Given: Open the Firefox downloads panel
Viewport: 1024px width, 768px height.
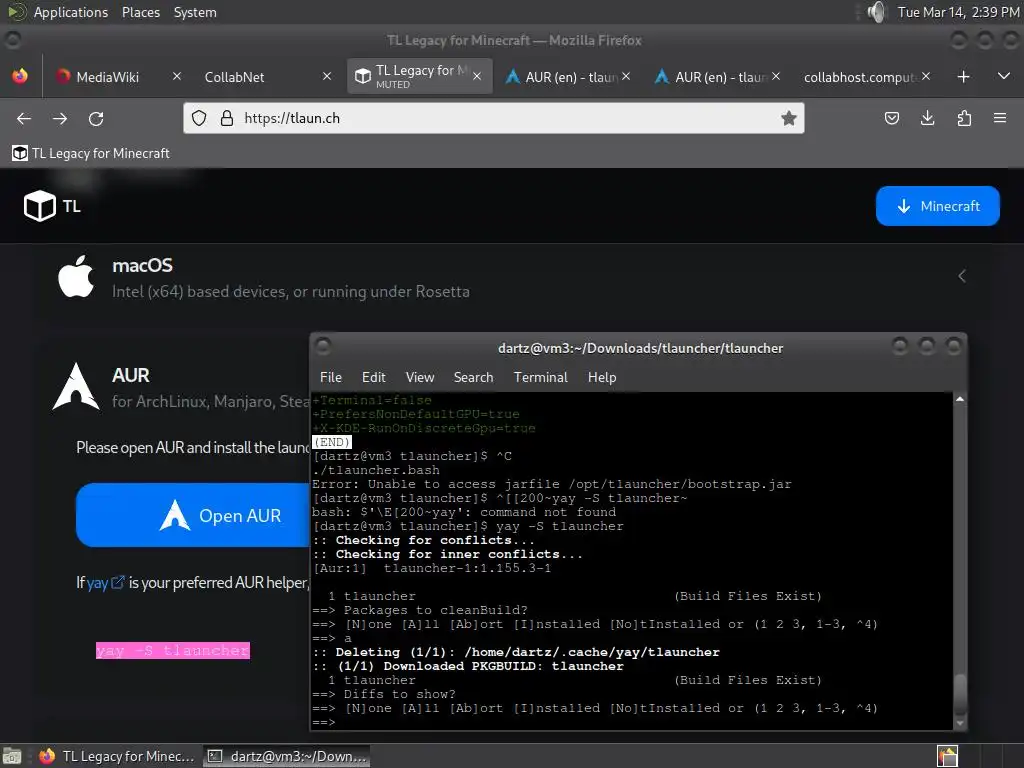Looking at the screenshot, I should tap(927, 118).
